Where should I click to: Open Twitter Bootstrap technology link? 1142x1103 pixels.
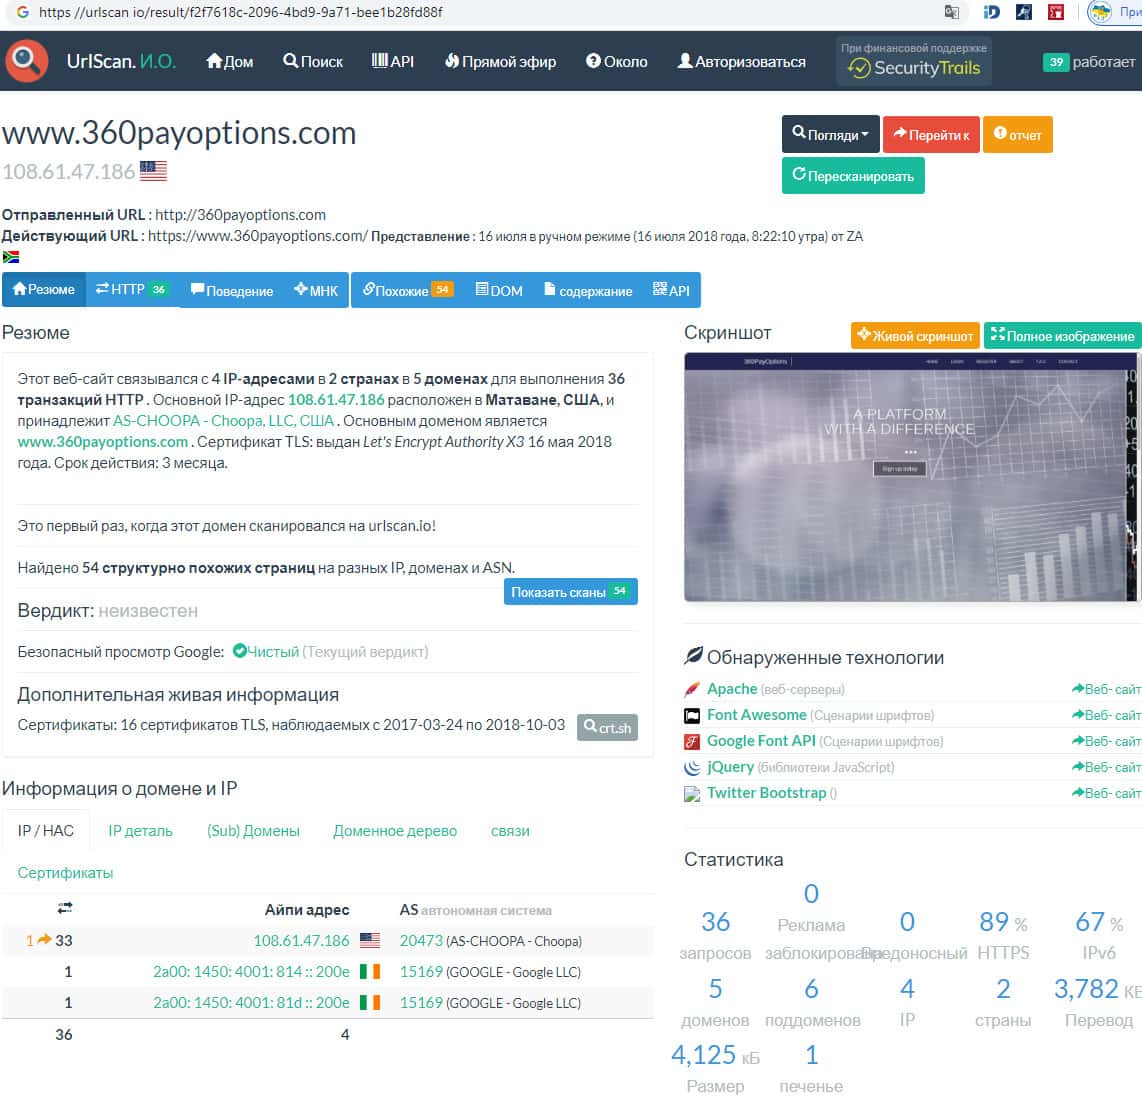[x=766, y=793]
